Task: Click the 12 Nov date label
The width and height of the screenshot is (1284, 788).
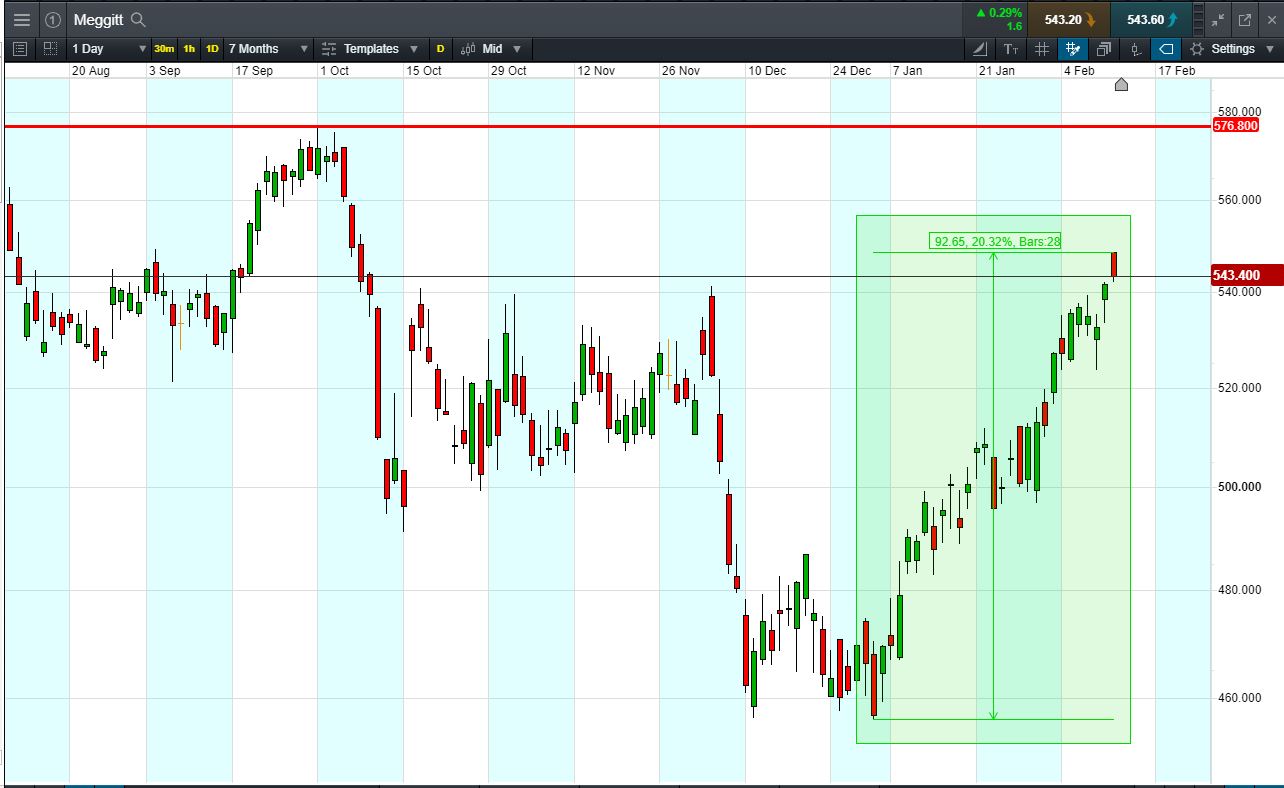Action: click(x=596, y=71)
